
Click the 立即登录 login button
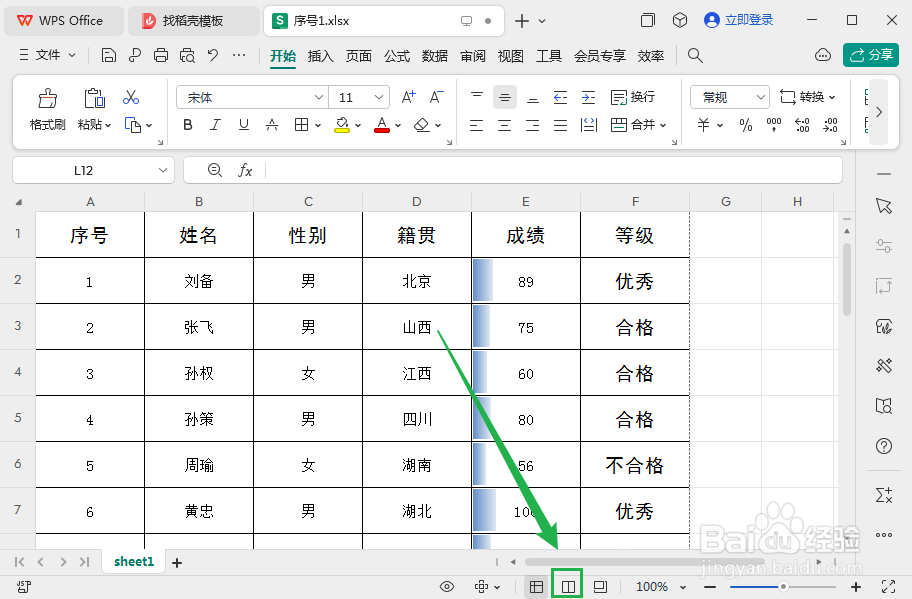click(x=739, y=19)
